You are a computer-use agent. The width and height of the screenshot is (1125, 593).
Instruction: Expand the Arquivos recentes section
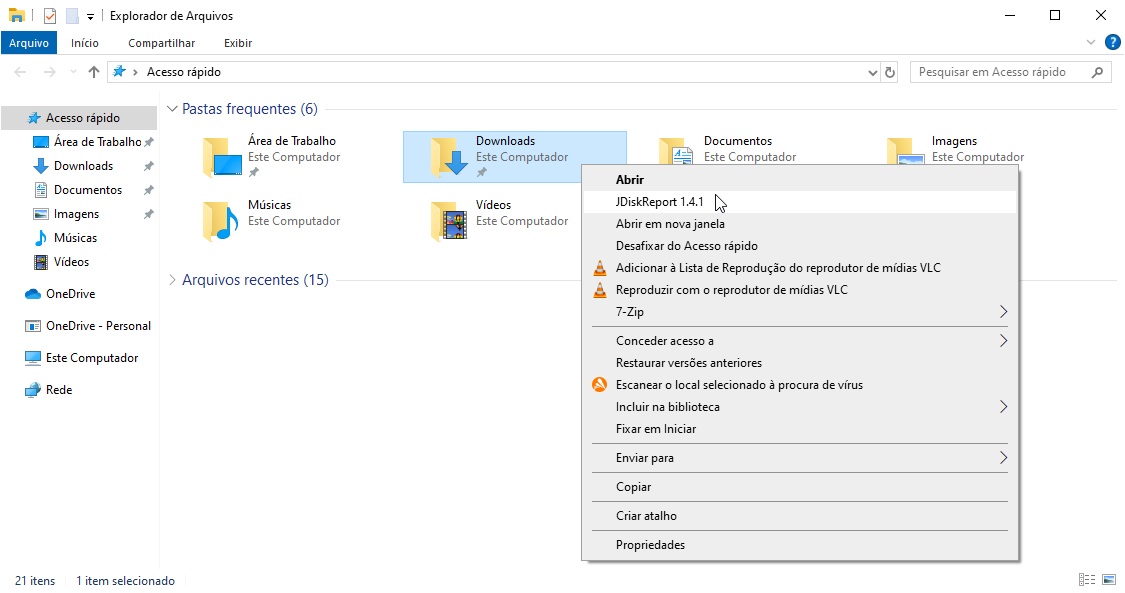(172, 280)
